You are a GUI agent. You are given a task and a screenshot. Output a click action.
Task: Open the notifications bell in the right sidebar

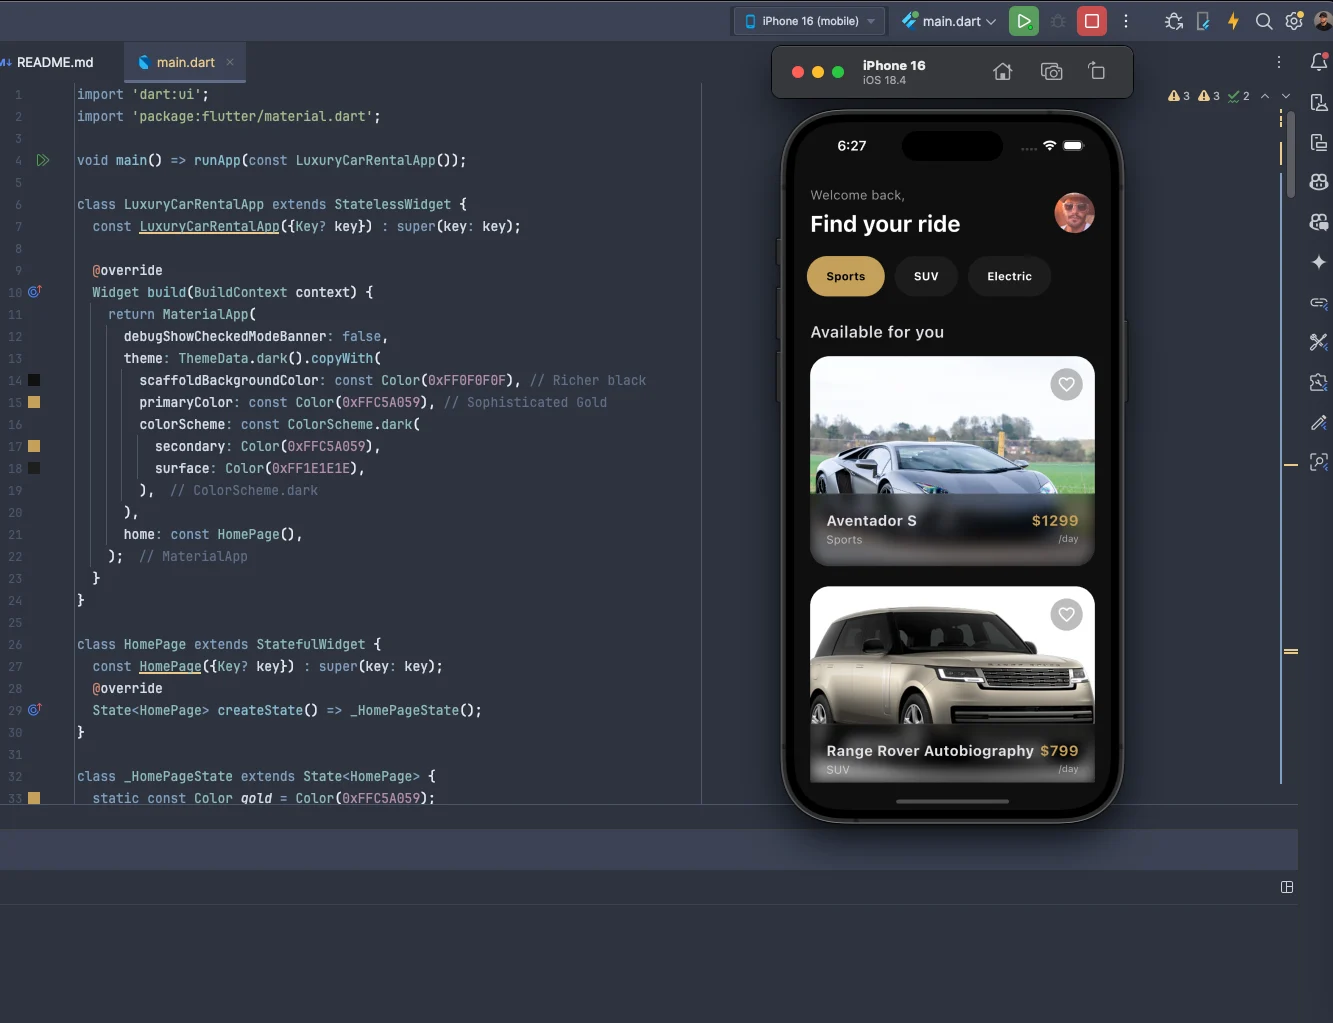[1318, 62]
